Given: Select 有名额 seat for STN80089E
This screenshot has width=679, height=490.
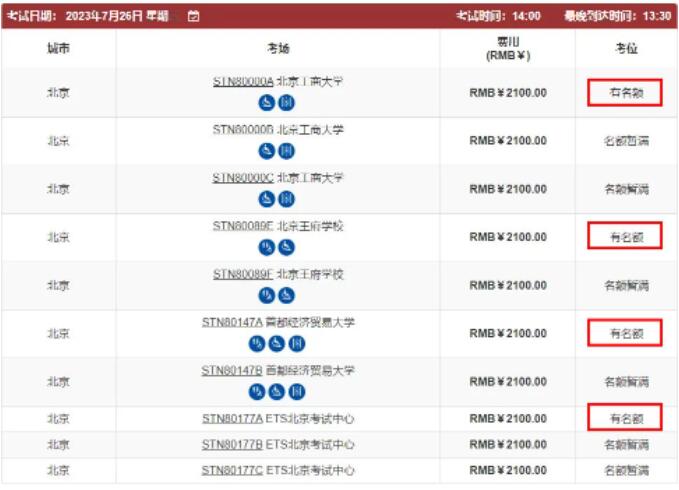Looking at the screenshot, I should (x=625, y=236).
